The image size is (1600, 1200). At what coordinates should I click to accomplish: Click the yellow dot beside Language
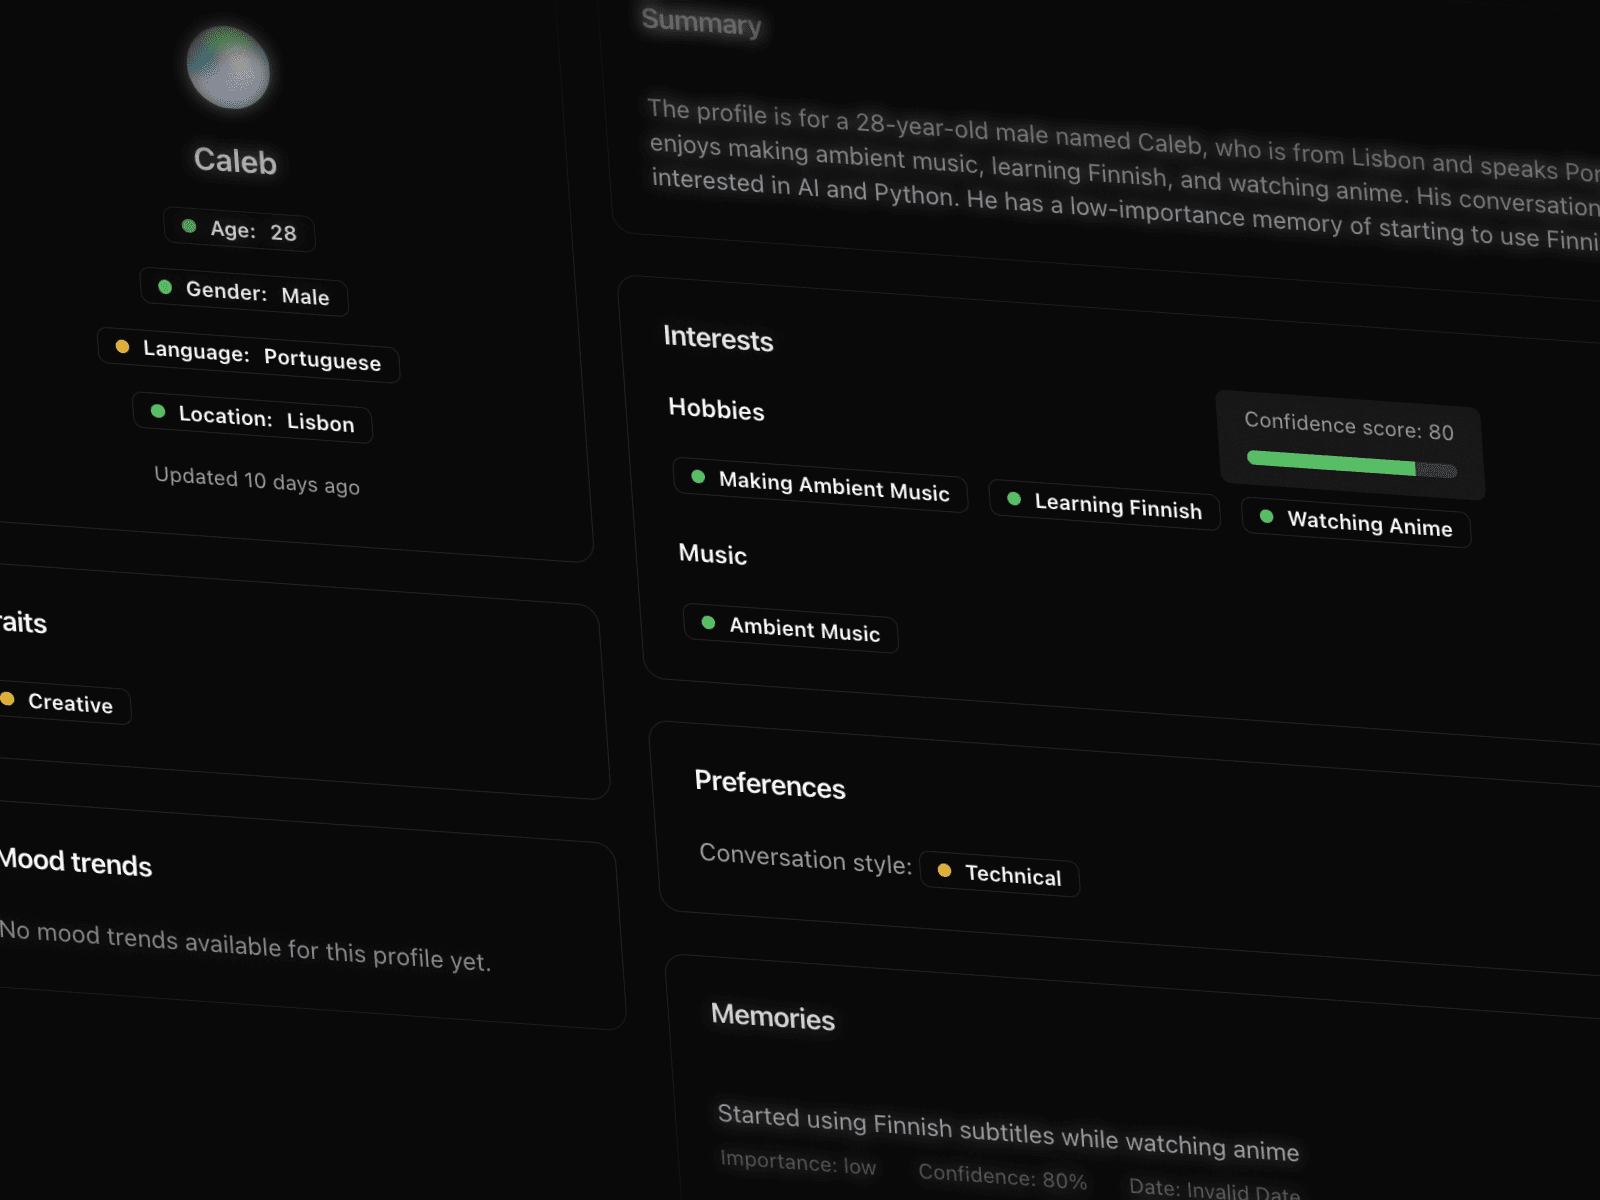[122, 347]
